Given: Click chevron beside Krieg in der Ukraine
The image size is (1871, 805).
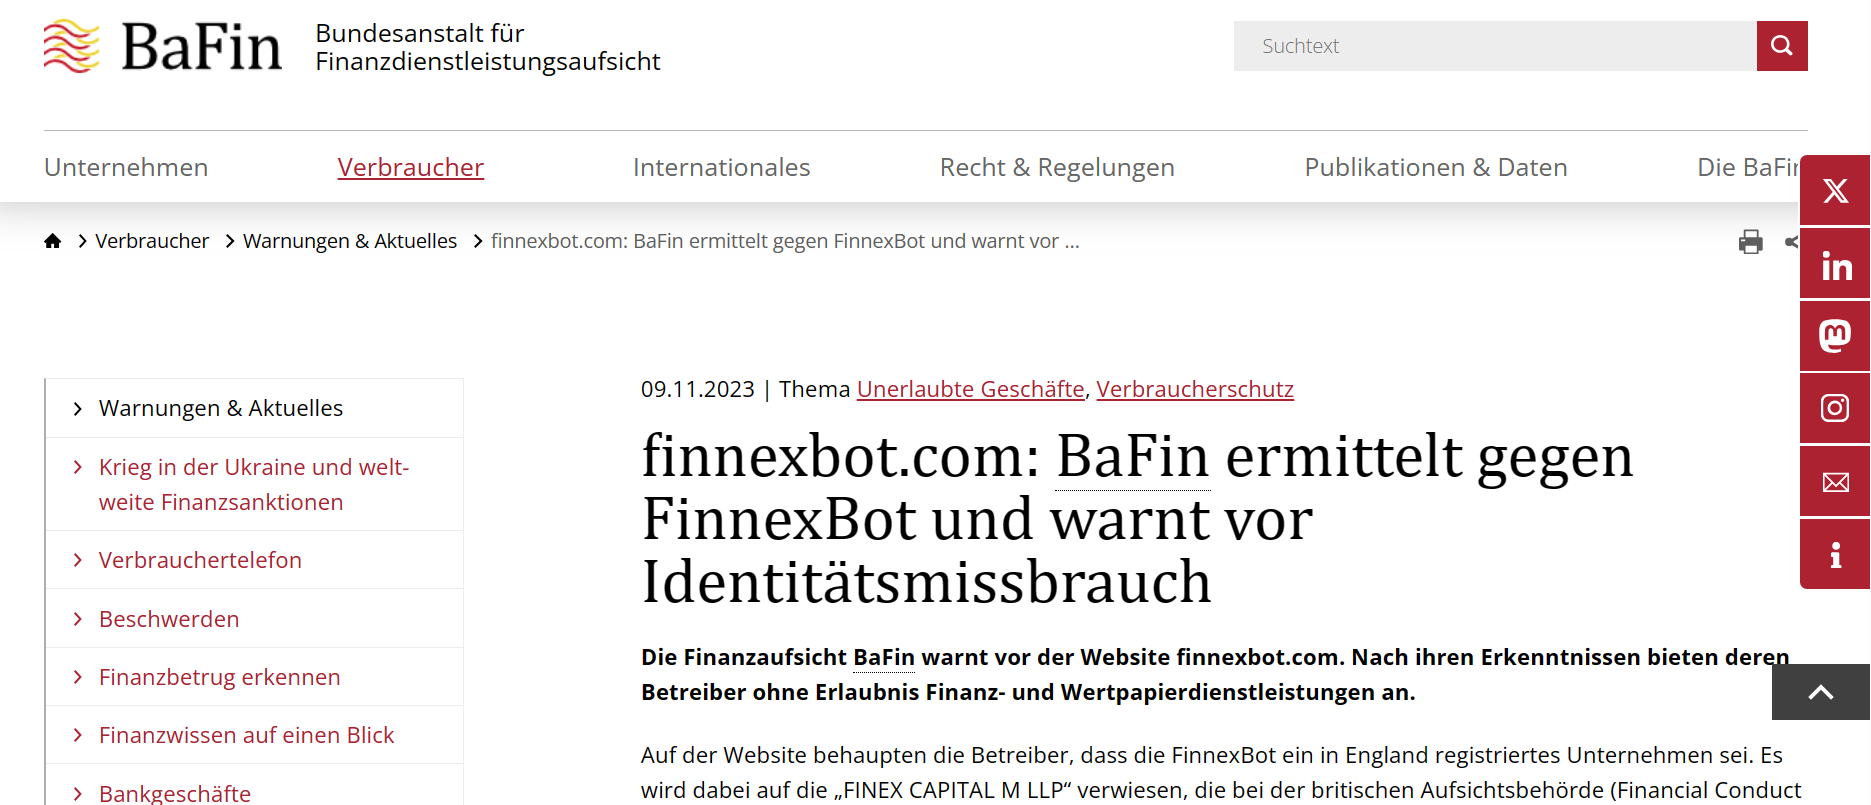Looking at the screenshot, I should tap(77, 467).
